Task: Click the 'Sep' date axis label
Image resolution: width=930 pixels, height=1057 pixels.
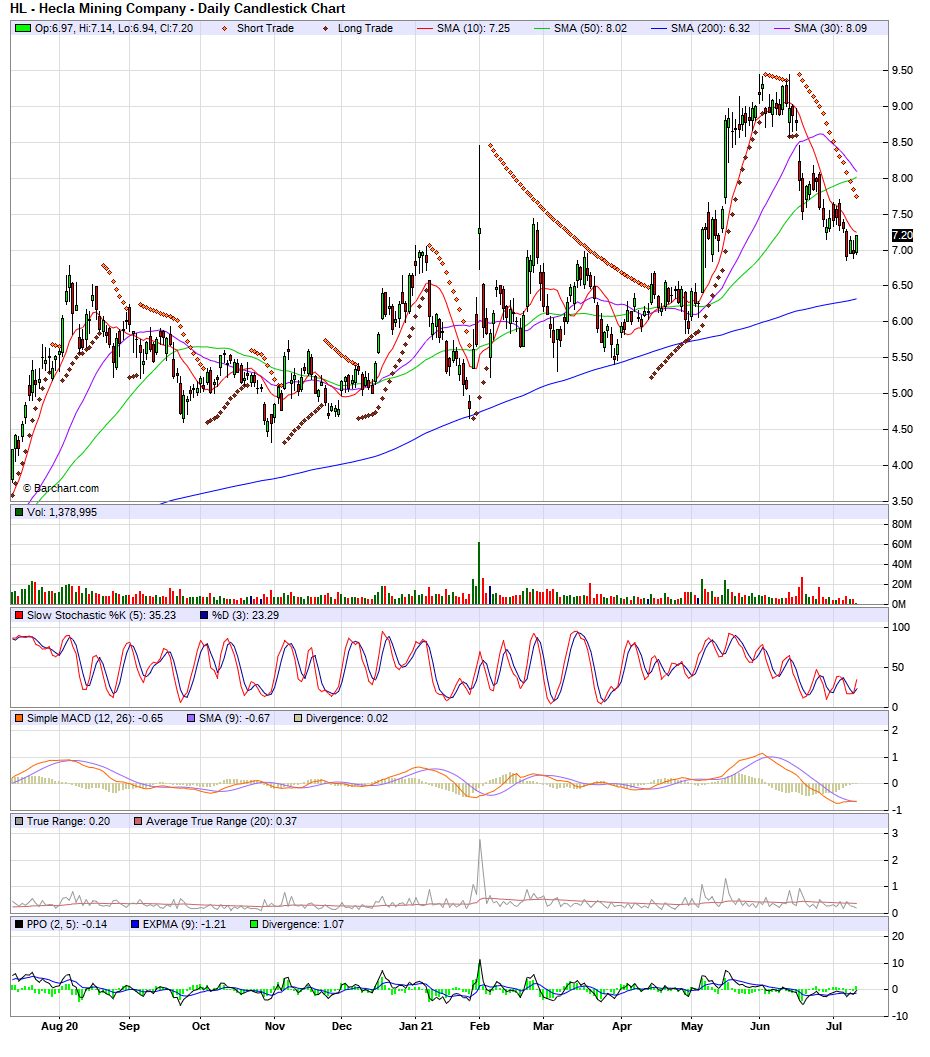Action: click(129, 1027)
